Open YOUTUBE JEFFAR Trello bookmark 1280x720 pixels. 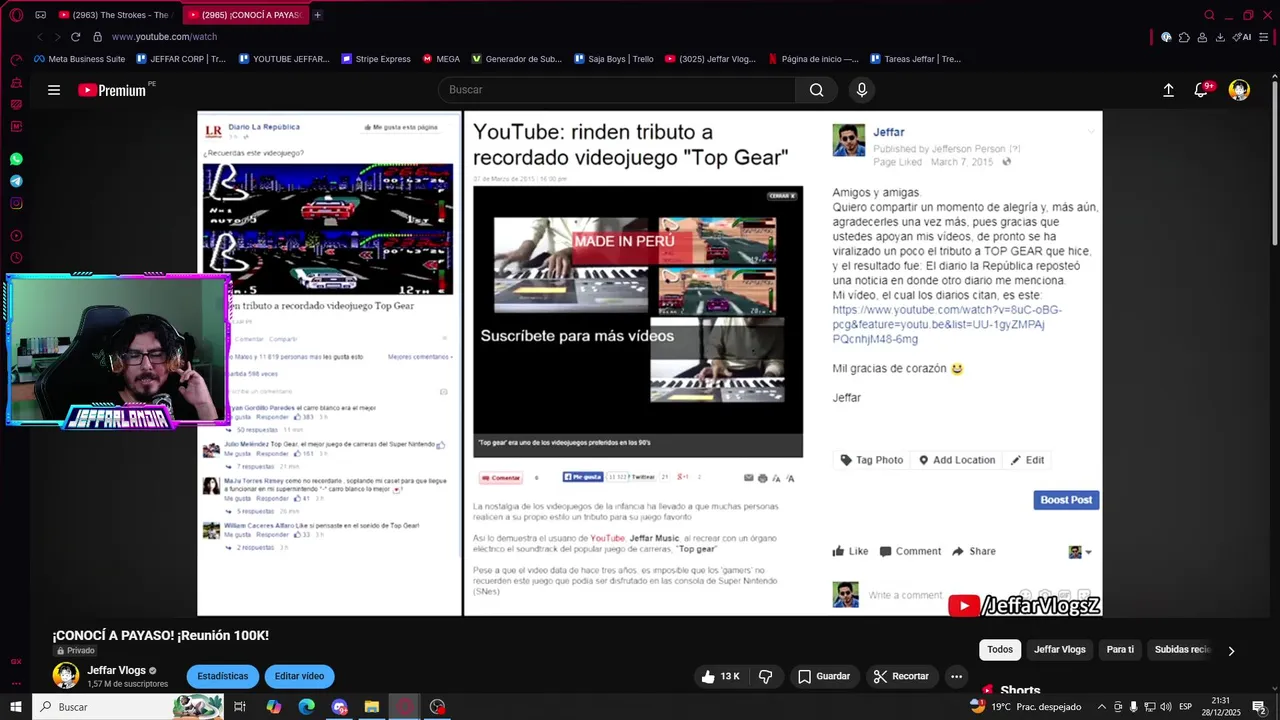[284, 59]
